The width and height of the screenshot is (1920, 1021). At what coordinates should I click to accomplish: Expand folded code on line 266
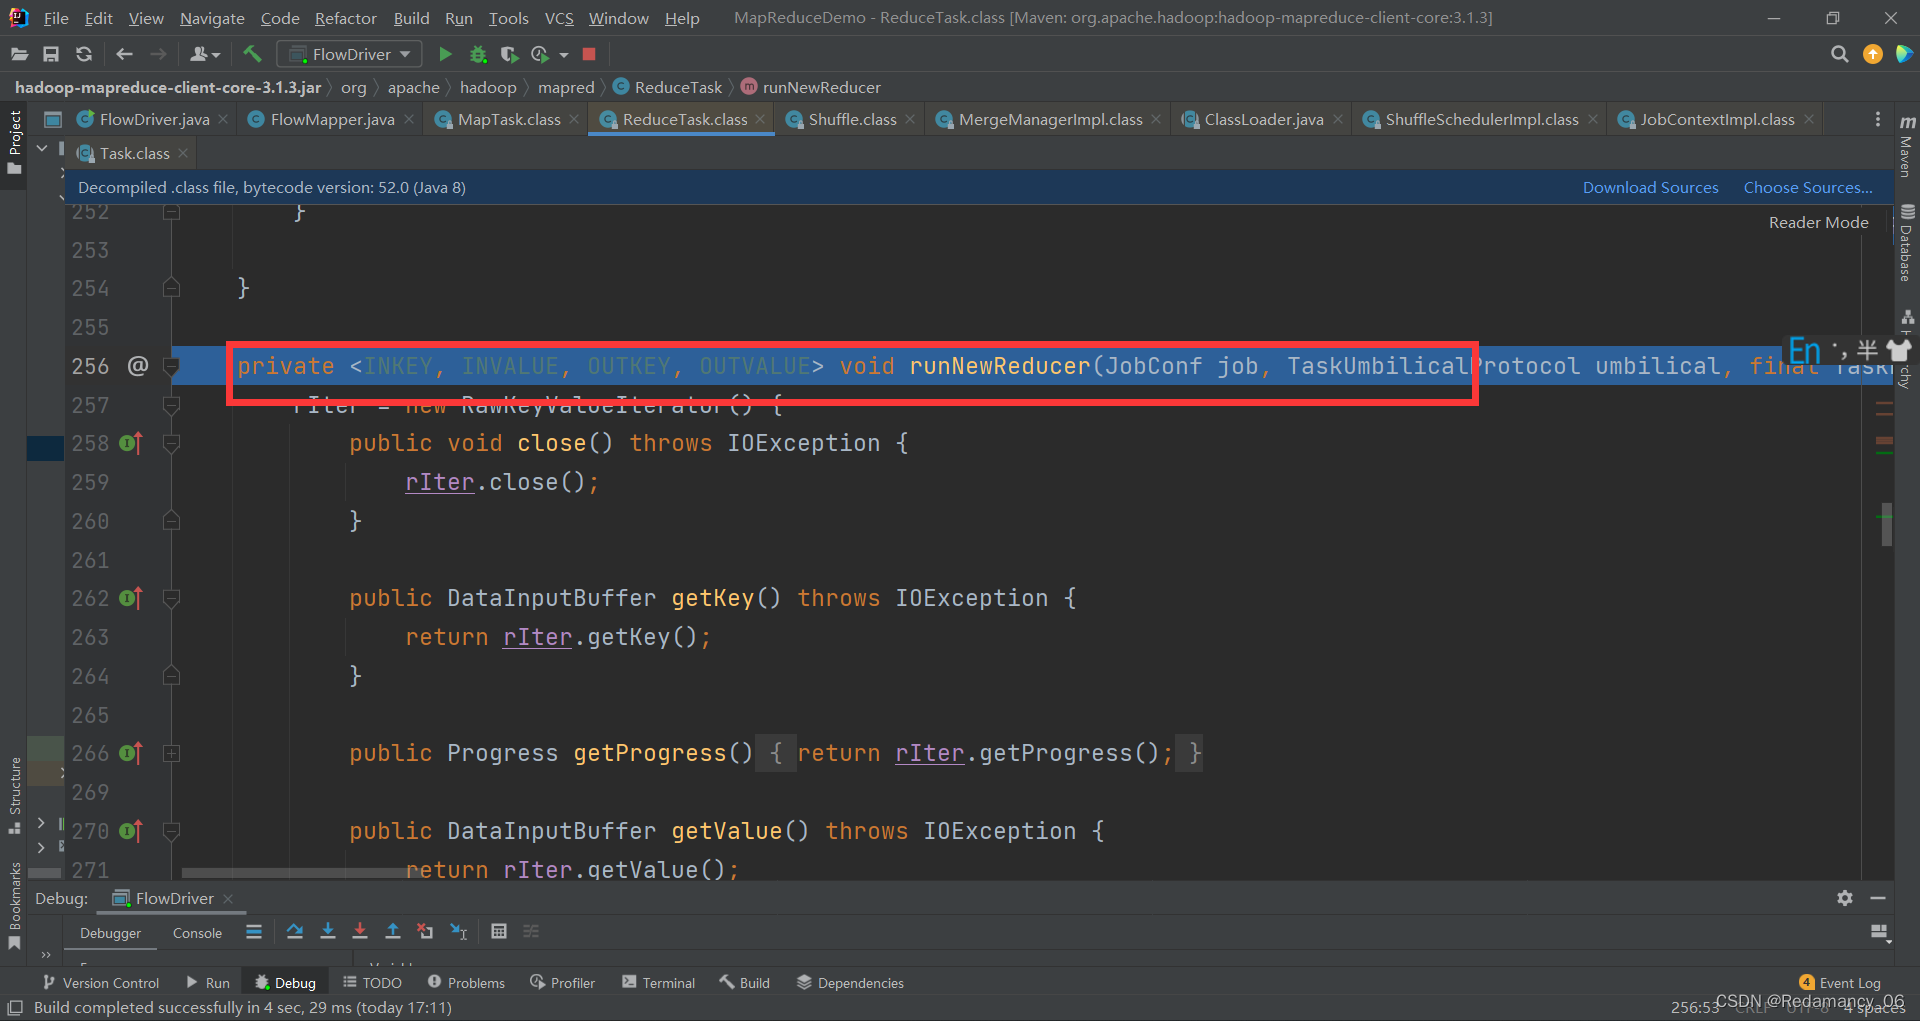coord(171,753)
